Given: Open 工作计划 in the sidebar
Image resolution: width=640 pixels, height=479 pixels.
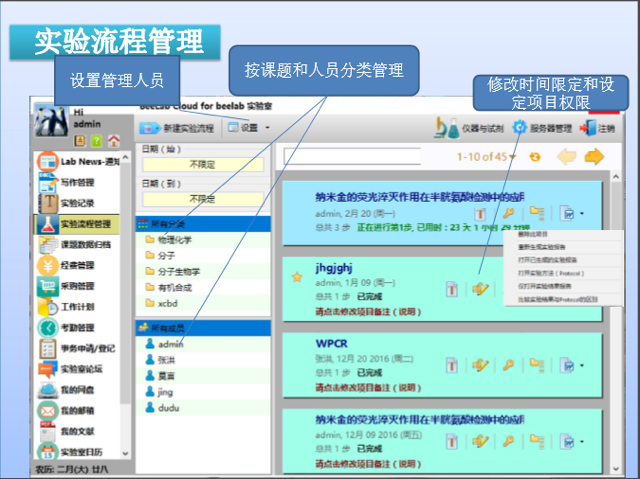Looking at the screenshot, I should pyautogui.click(x=78, y=307).
